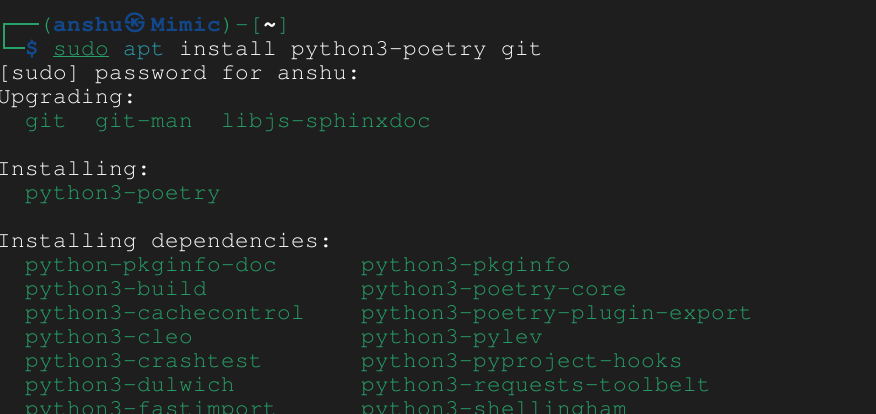Click the Kali logo icon in prompt

(134, 24)
